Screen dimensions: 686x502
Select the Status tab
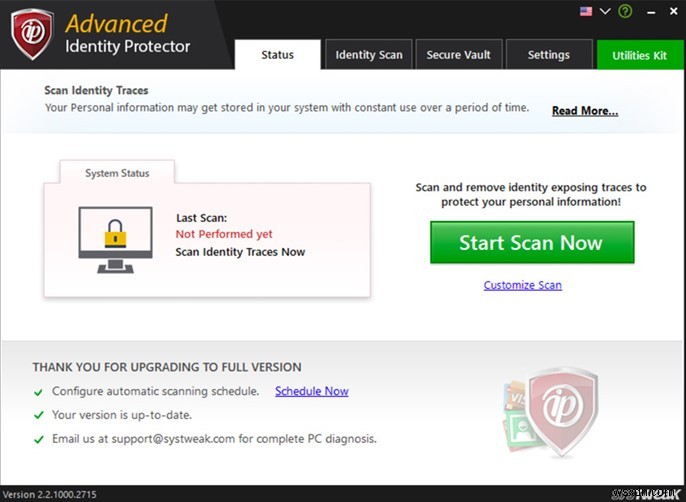(277, 55)
